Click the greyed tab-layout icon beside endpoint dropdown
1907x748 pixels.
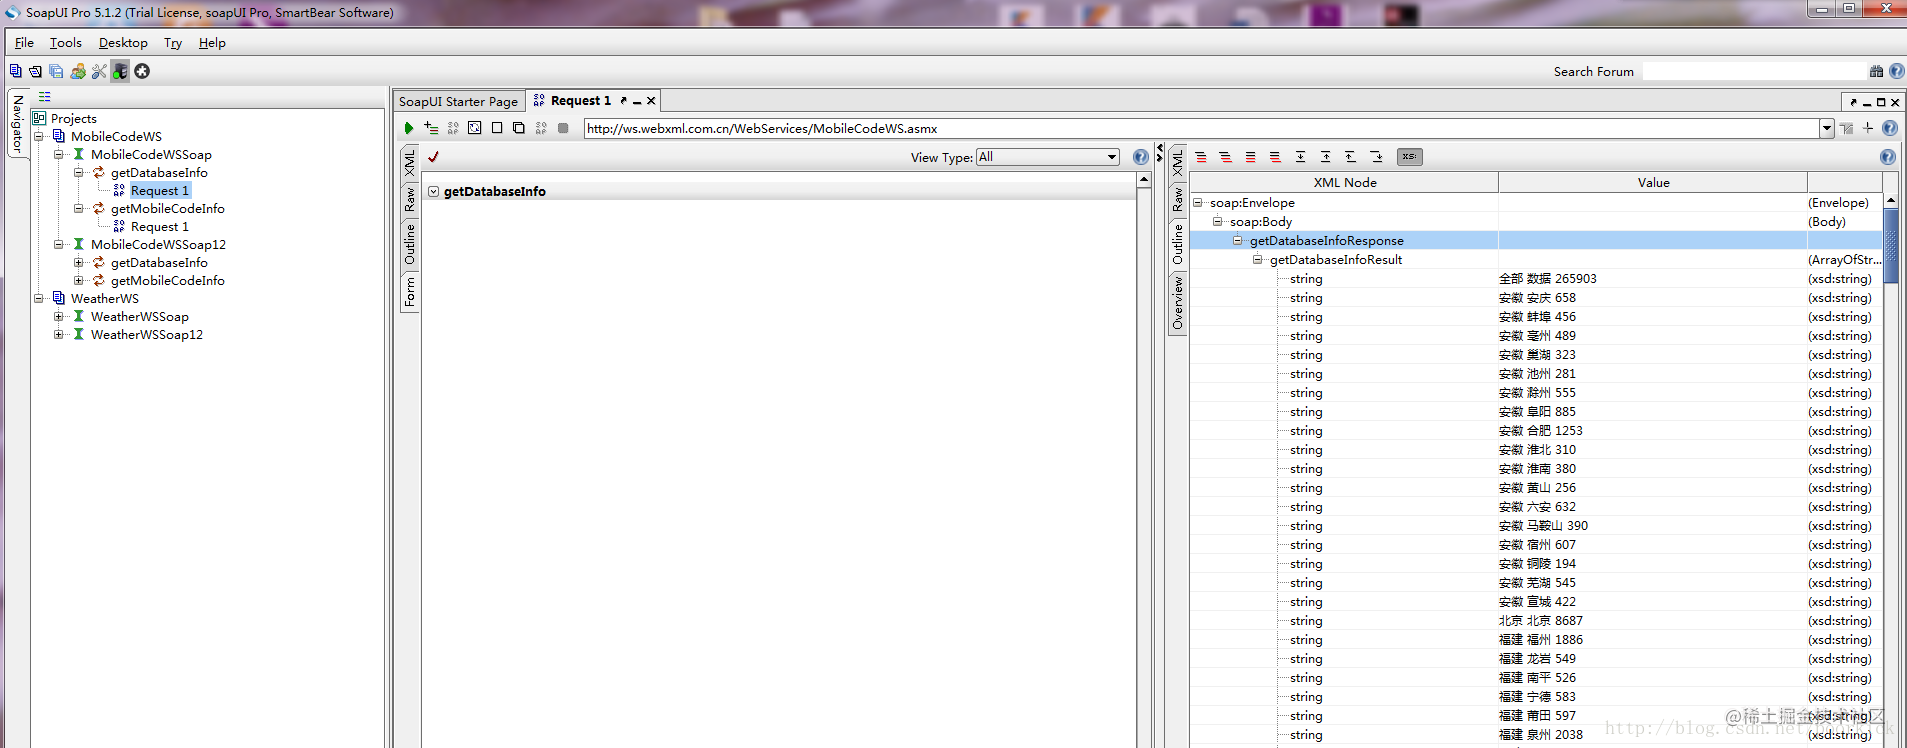click(1846, 128)
